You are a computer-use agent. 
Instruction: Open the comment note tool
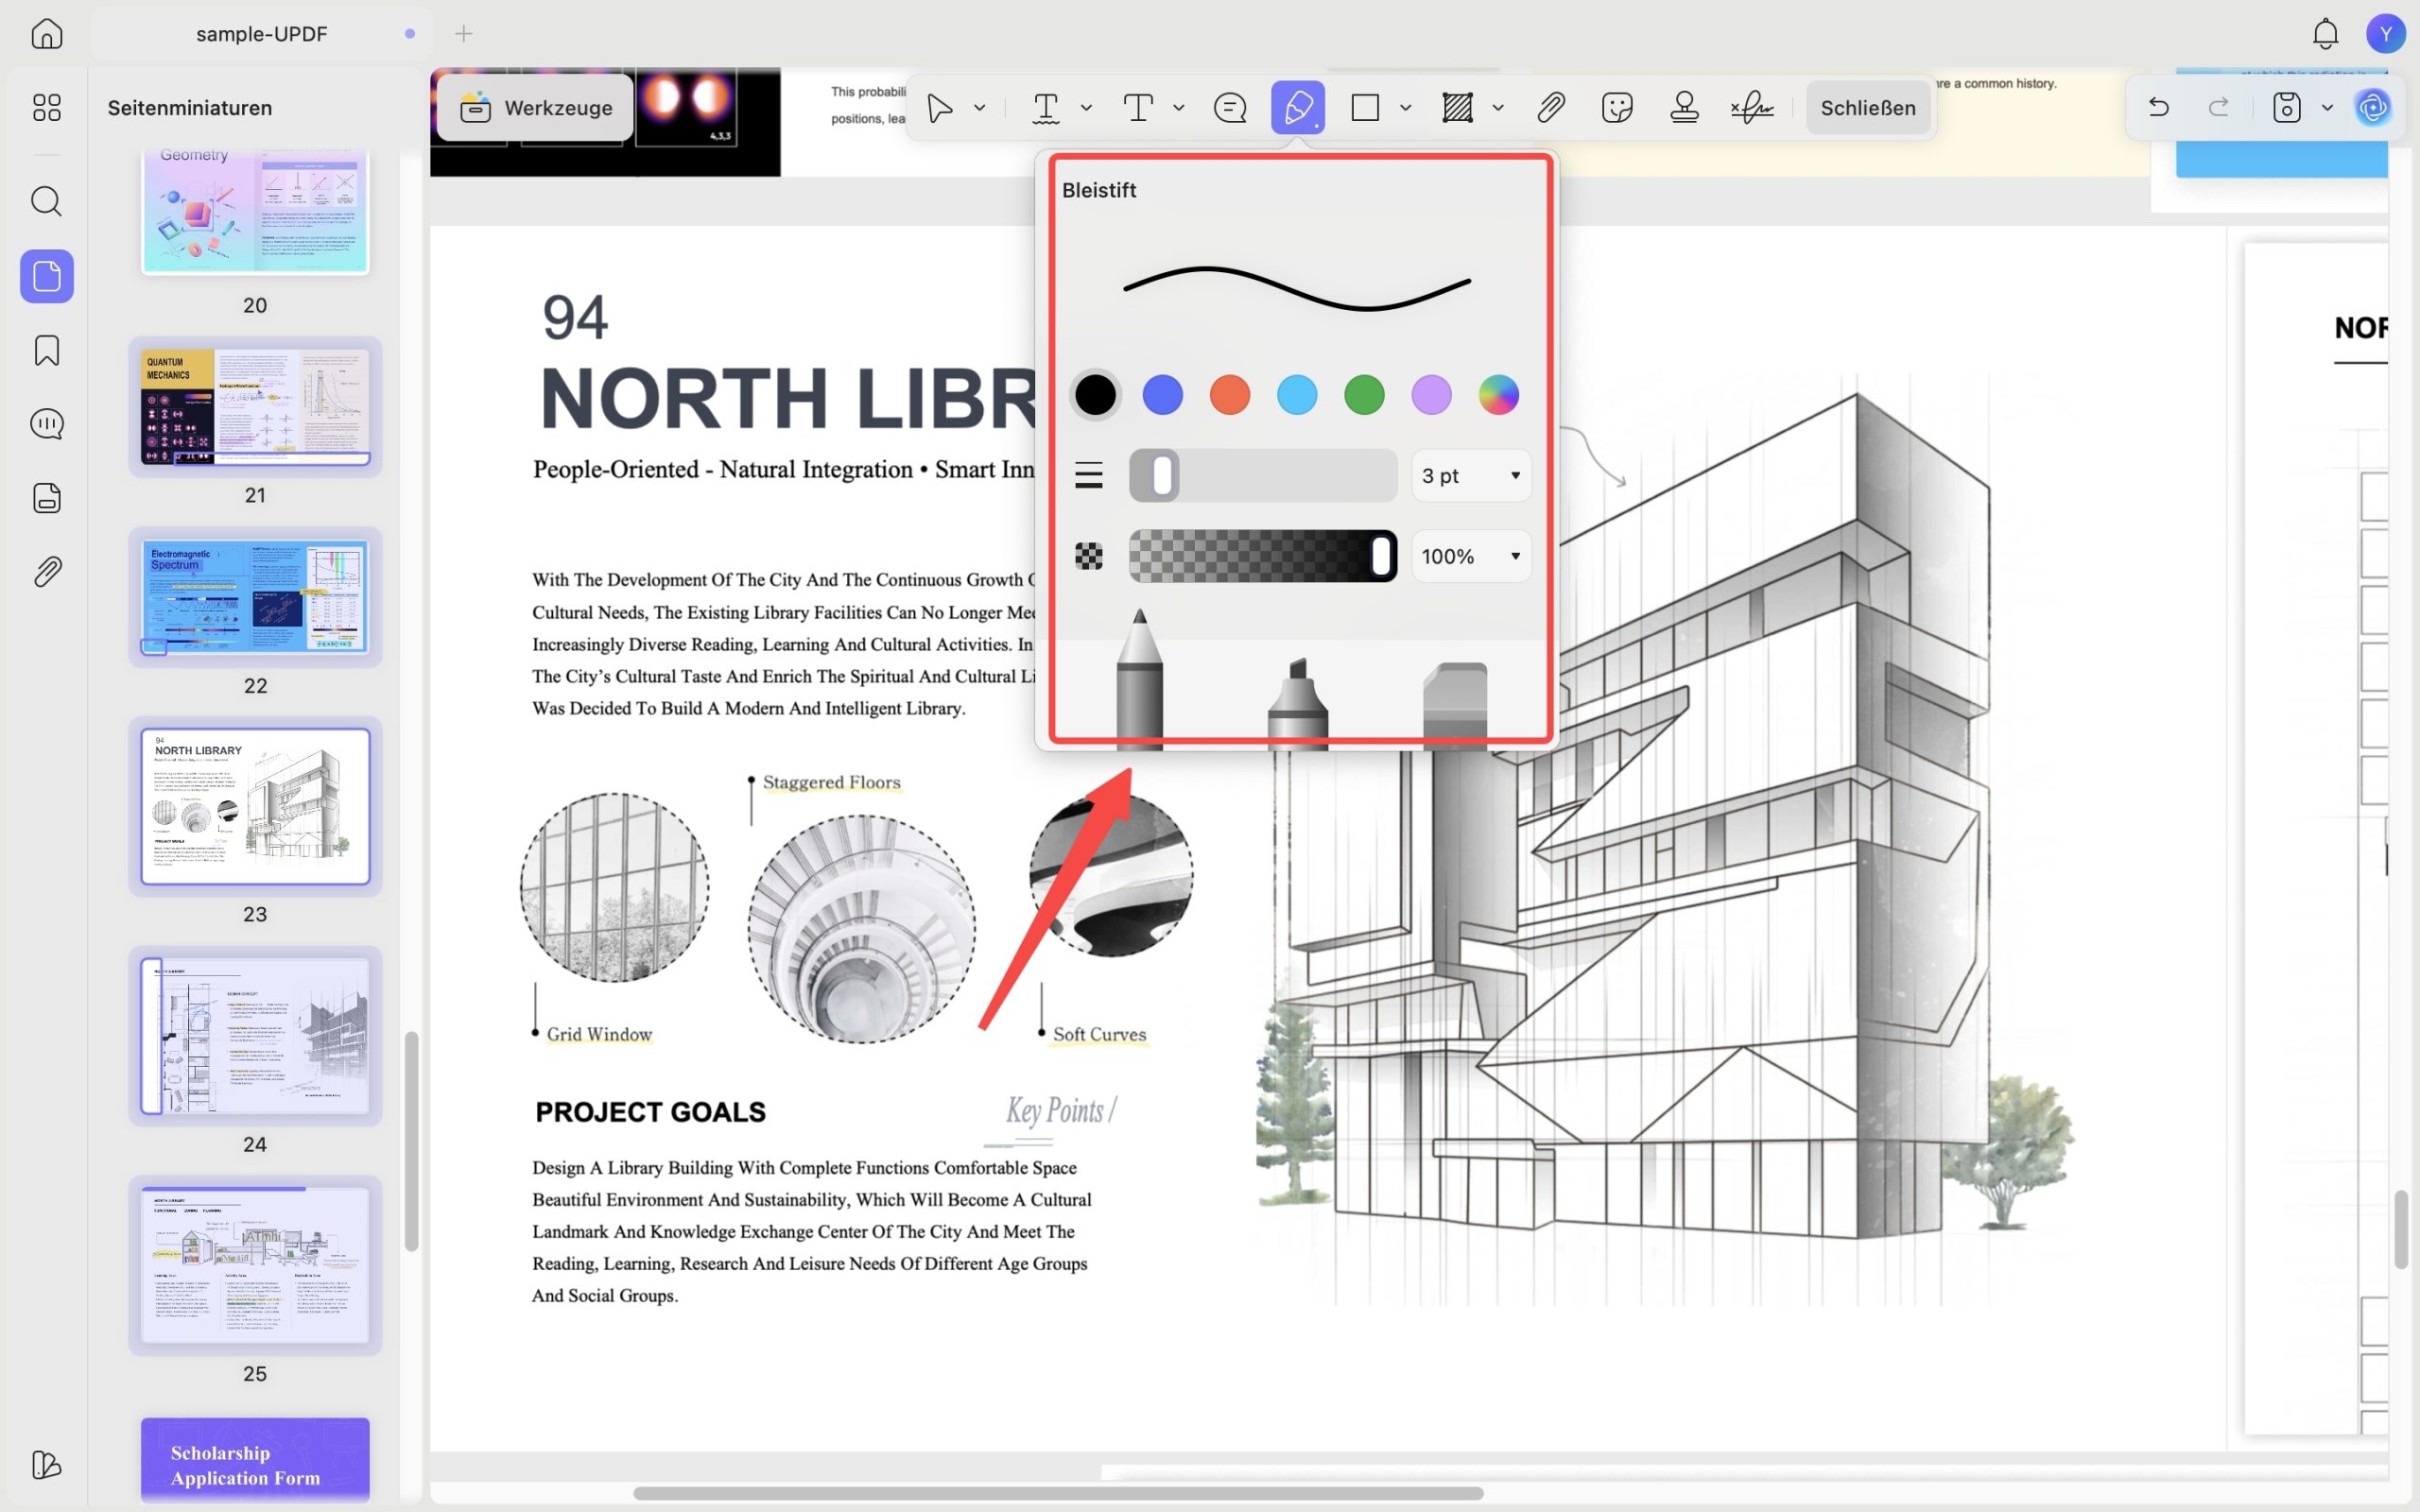point(1230,107)
